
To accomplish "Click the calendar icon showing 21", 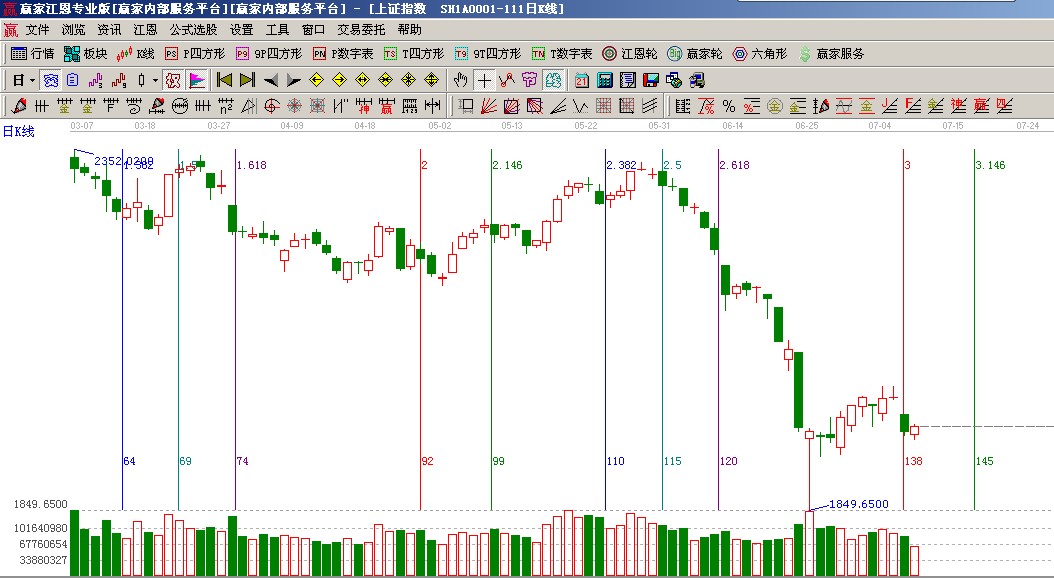I will point(582,80).
